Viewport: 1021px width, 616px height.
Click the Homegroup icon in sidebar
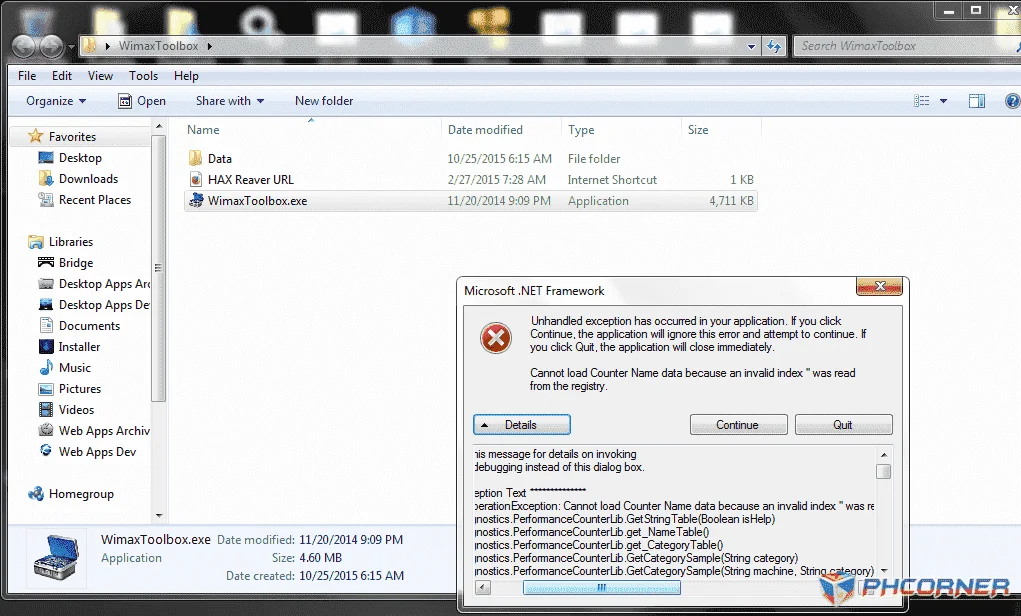click(35, 494)
